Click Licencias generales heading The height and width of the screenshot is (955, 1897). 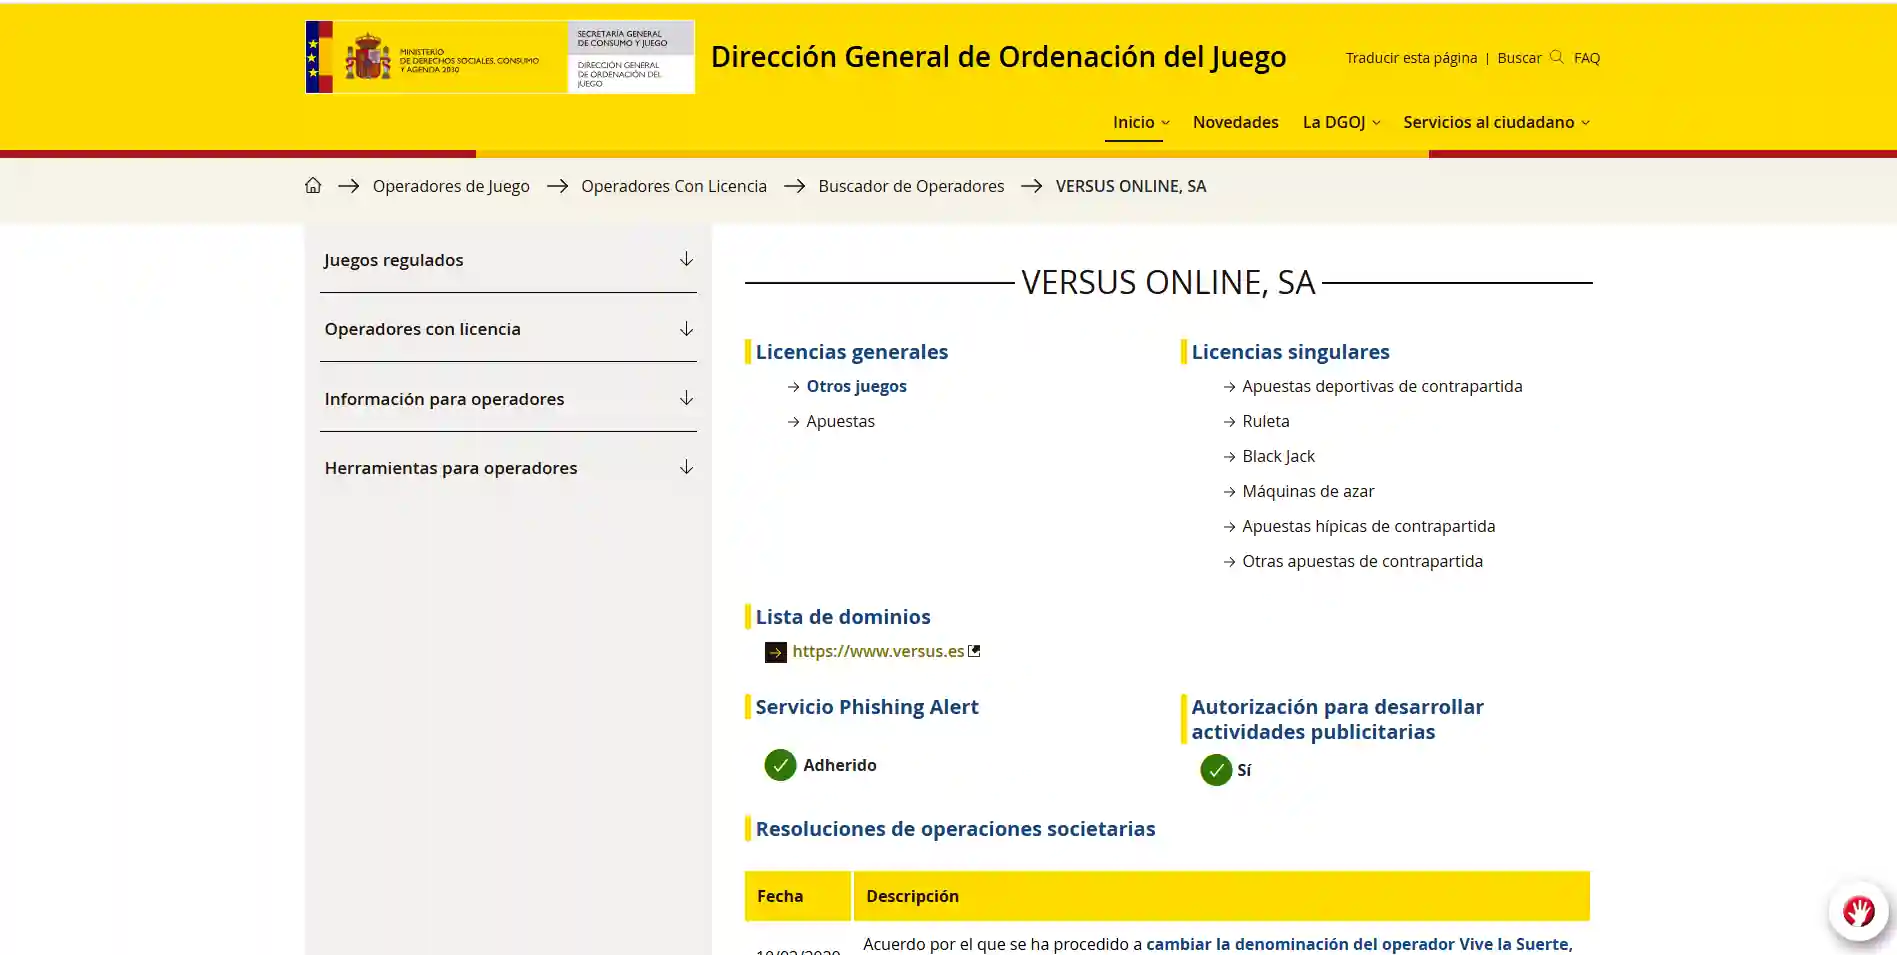point(851,352)
